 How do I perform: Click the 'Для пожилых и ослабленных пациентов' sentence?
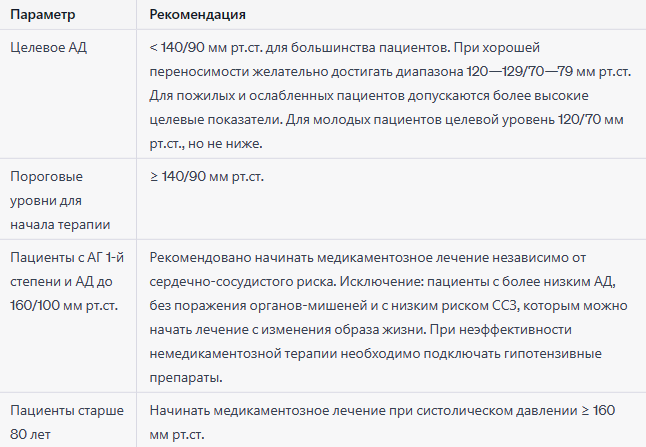pyautogui.click(x=277, y=96)
